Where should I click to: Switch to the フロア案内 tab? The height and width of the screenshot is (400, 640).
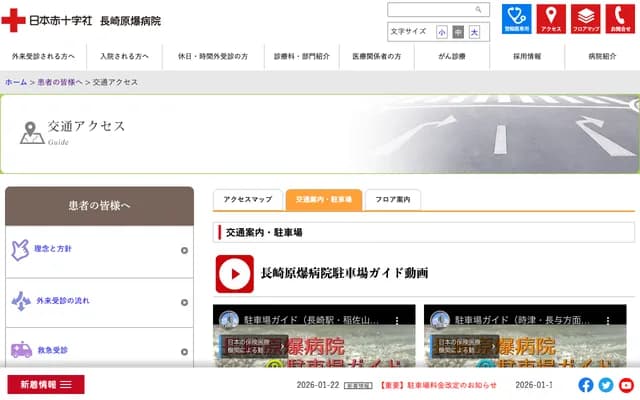click(x=393, y=200)
